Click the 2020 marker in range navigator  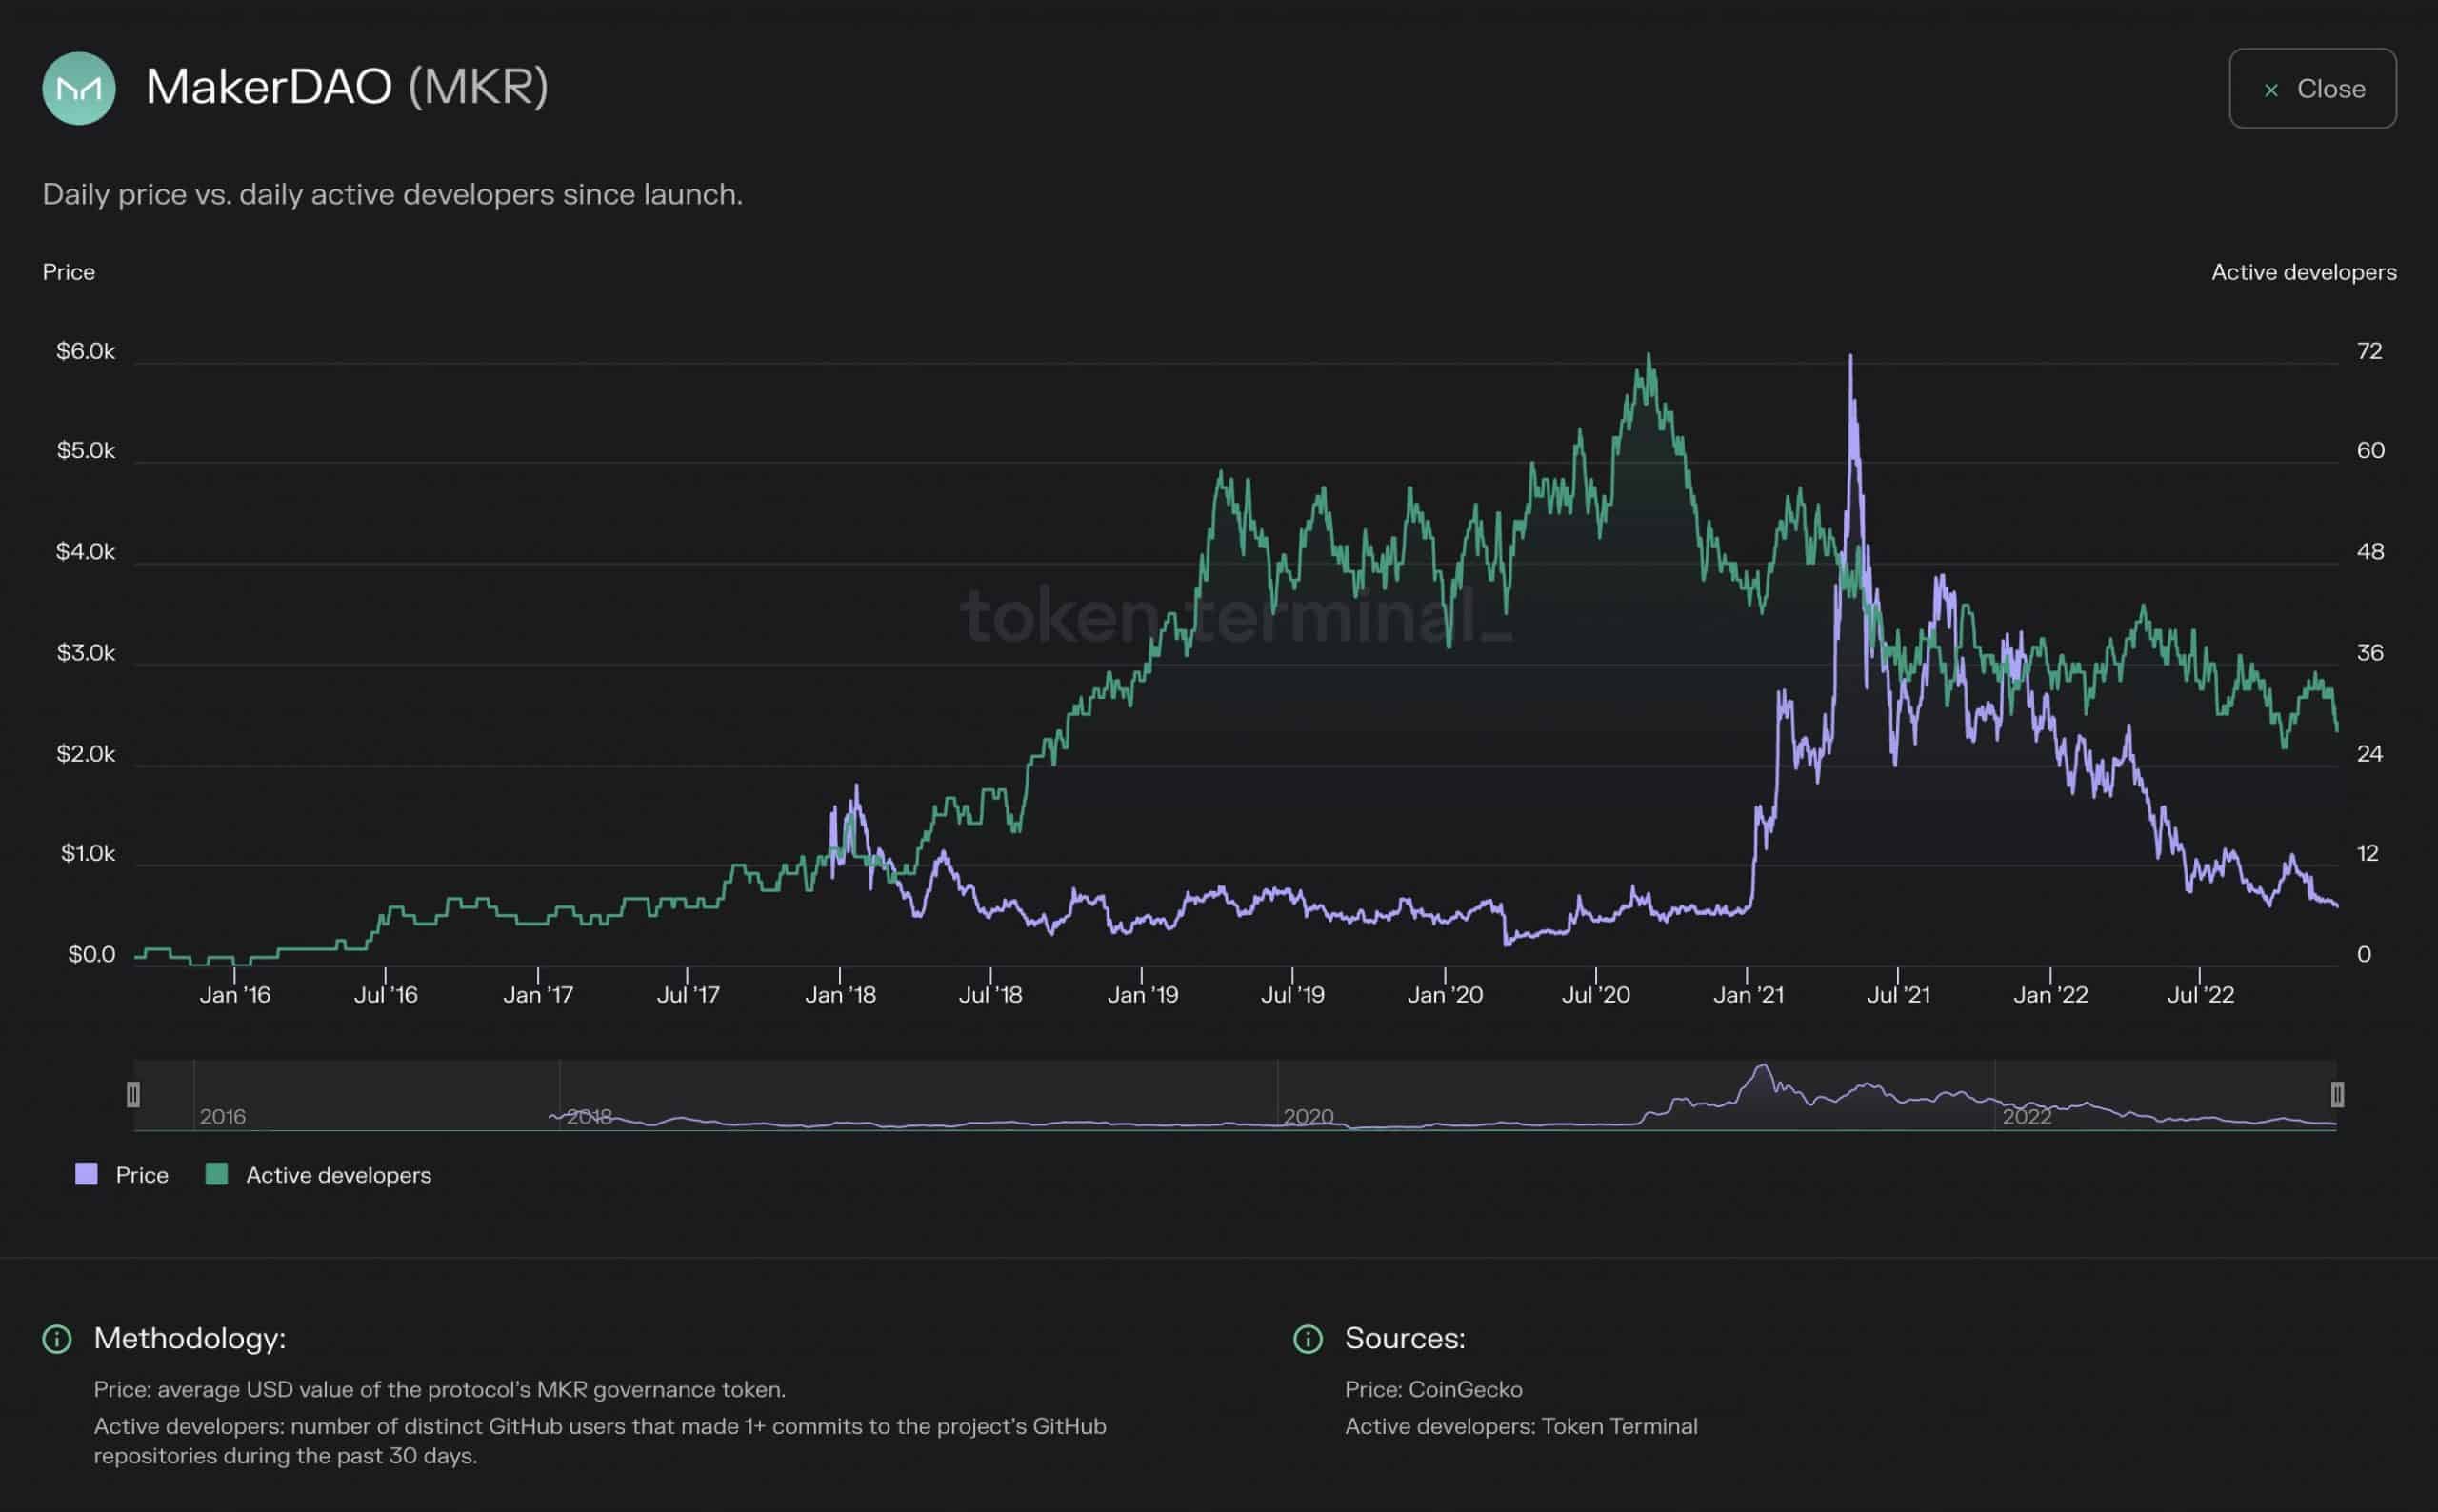click(x=1308, y=1116)
